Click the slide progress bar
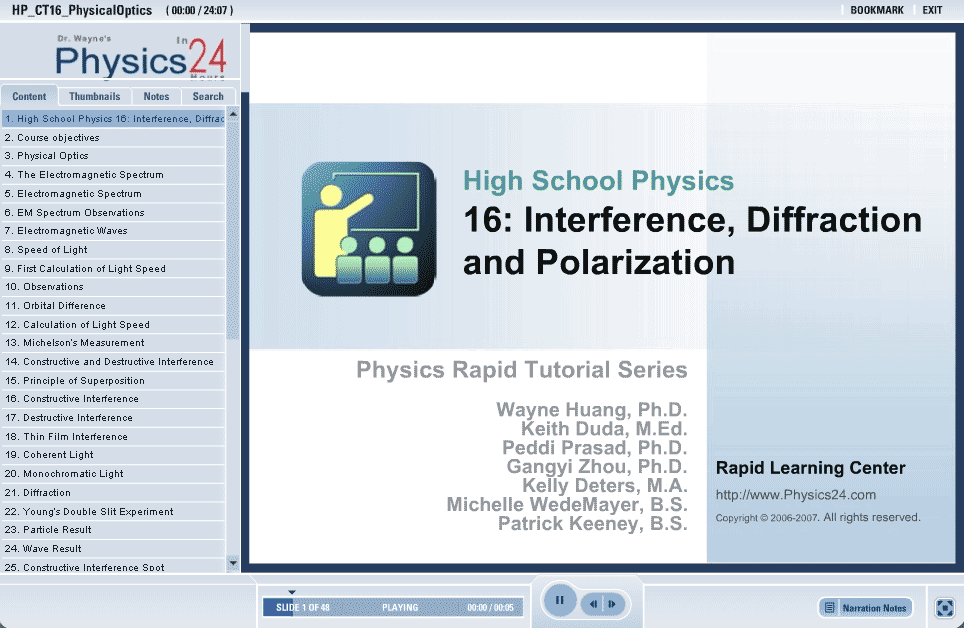Image resolution: width=964 pixels, height=628 pixels. 392,607
